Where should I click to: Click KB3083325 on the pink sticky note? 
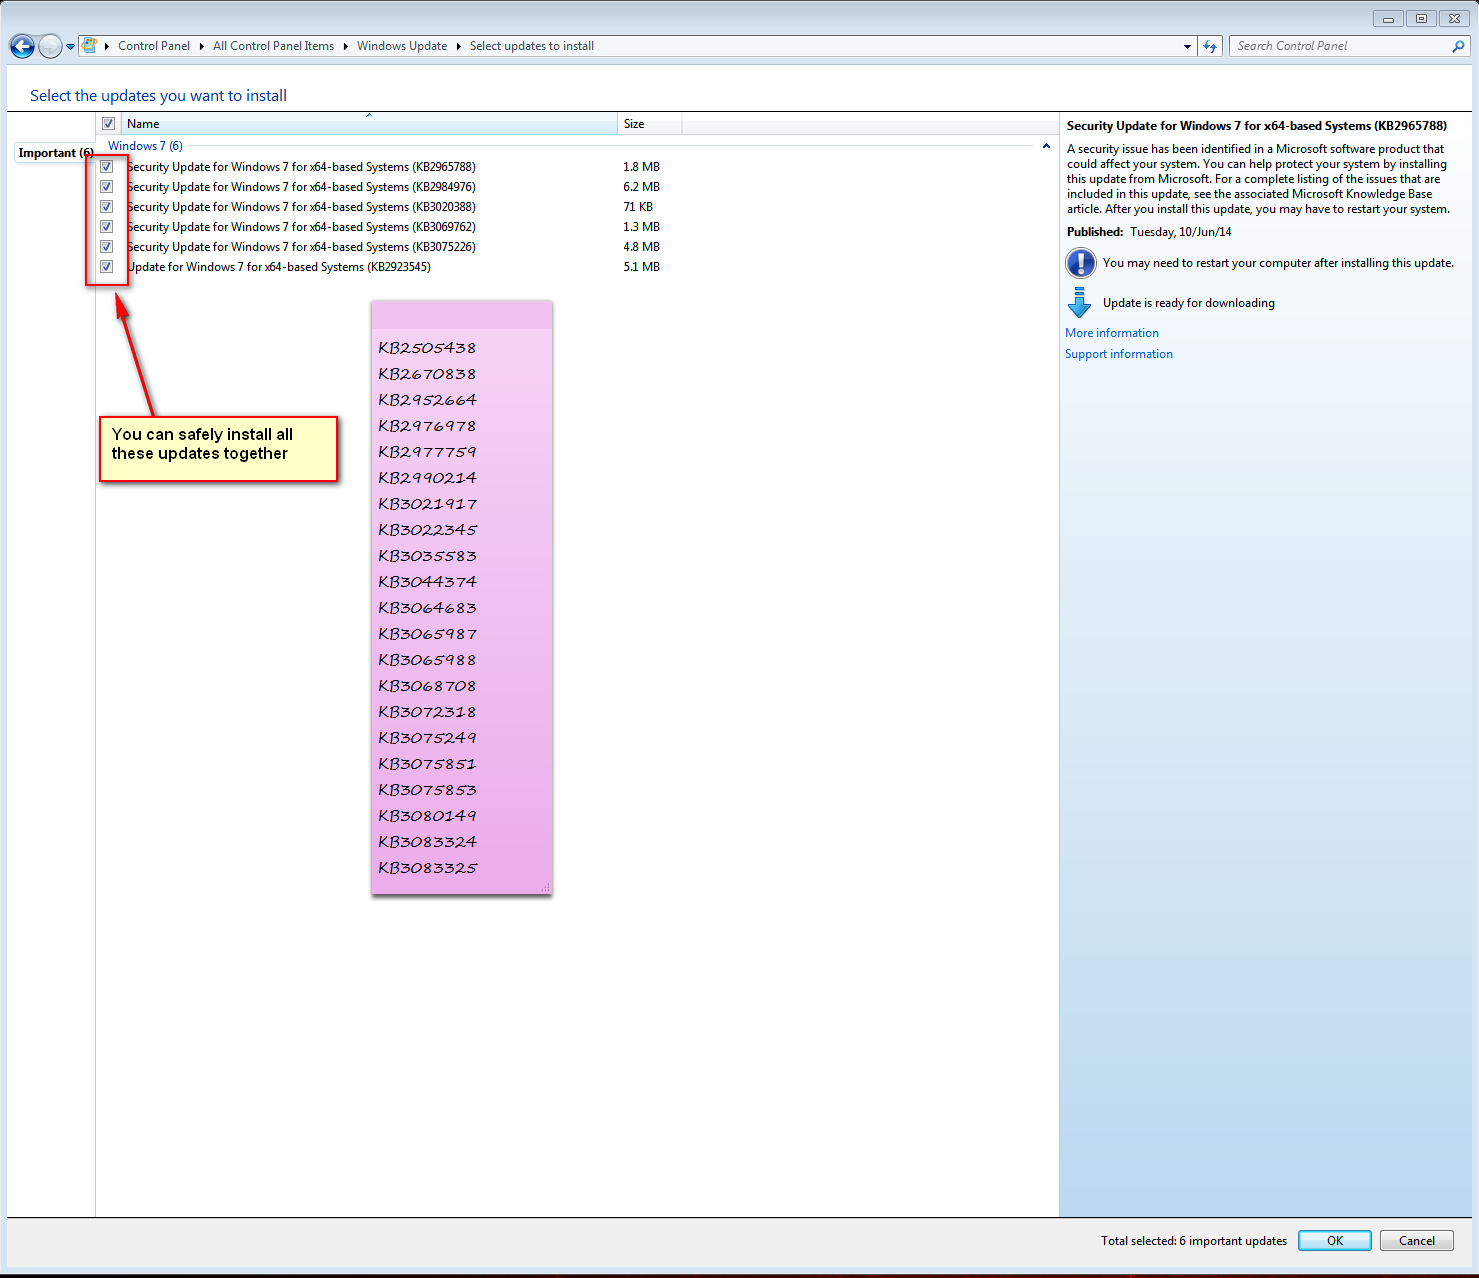click(427, 868)
